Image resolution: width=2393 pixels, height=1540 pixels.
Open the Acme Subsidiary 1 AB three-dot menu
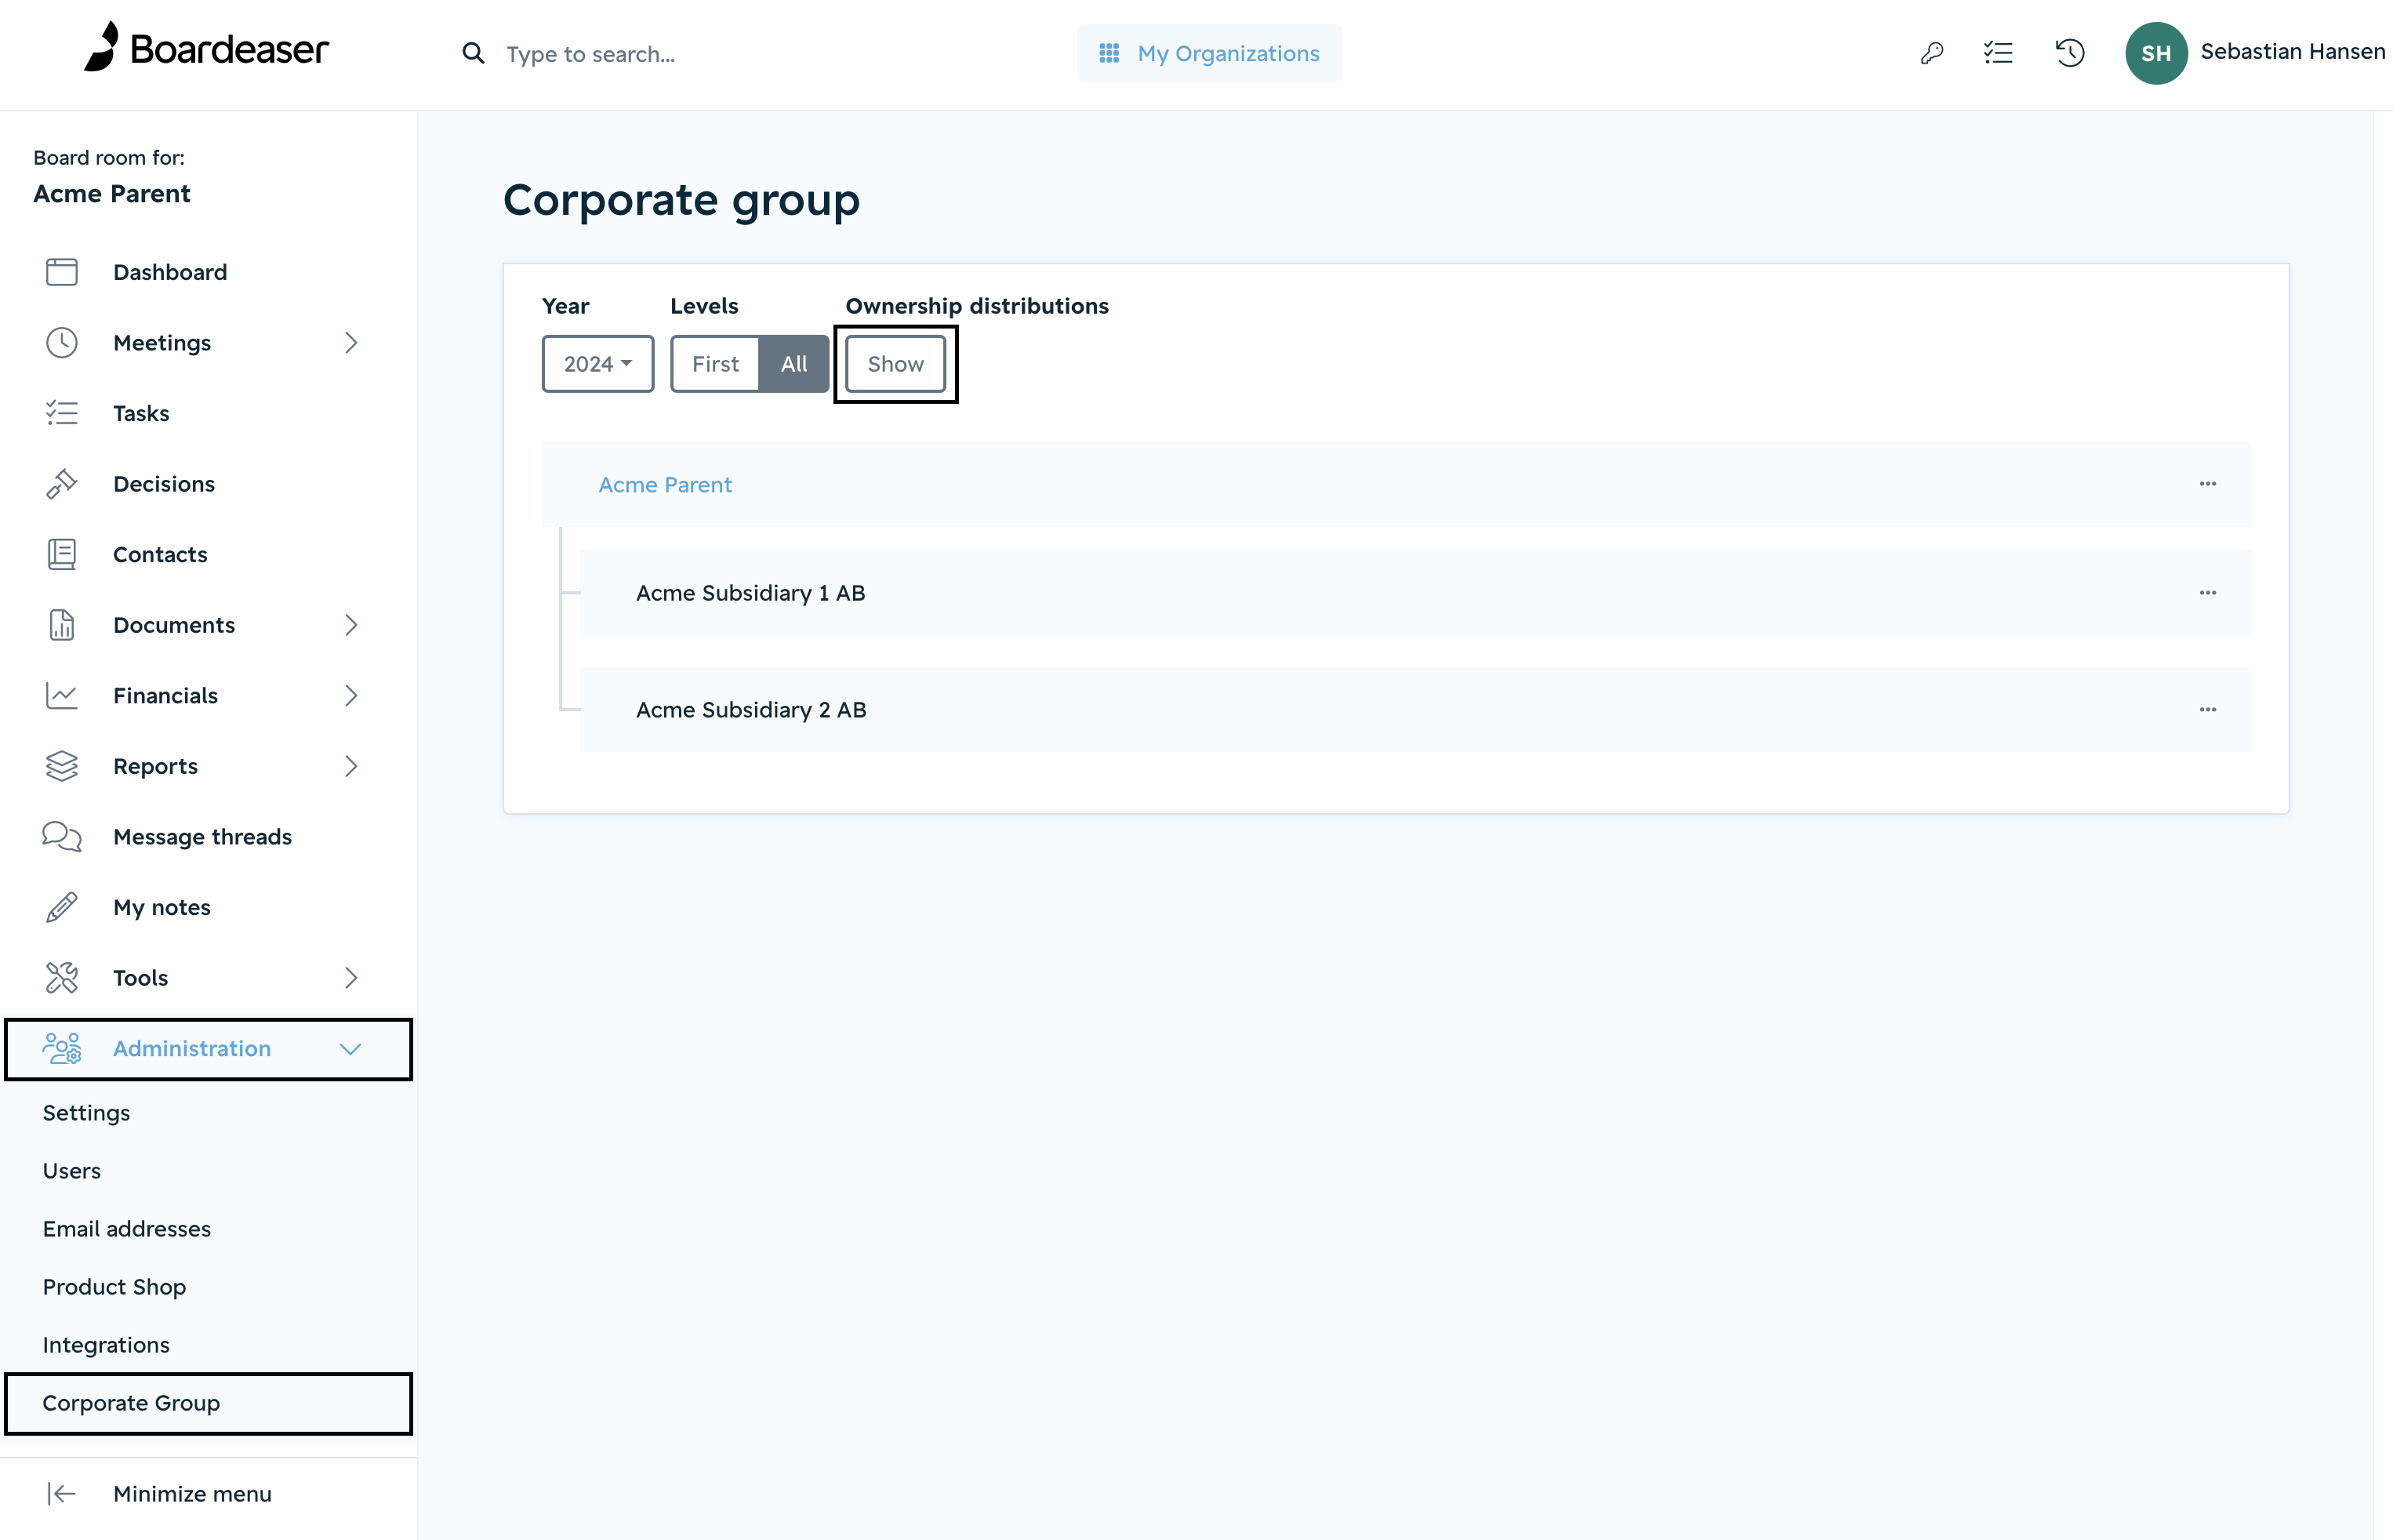click(2207, 593)
